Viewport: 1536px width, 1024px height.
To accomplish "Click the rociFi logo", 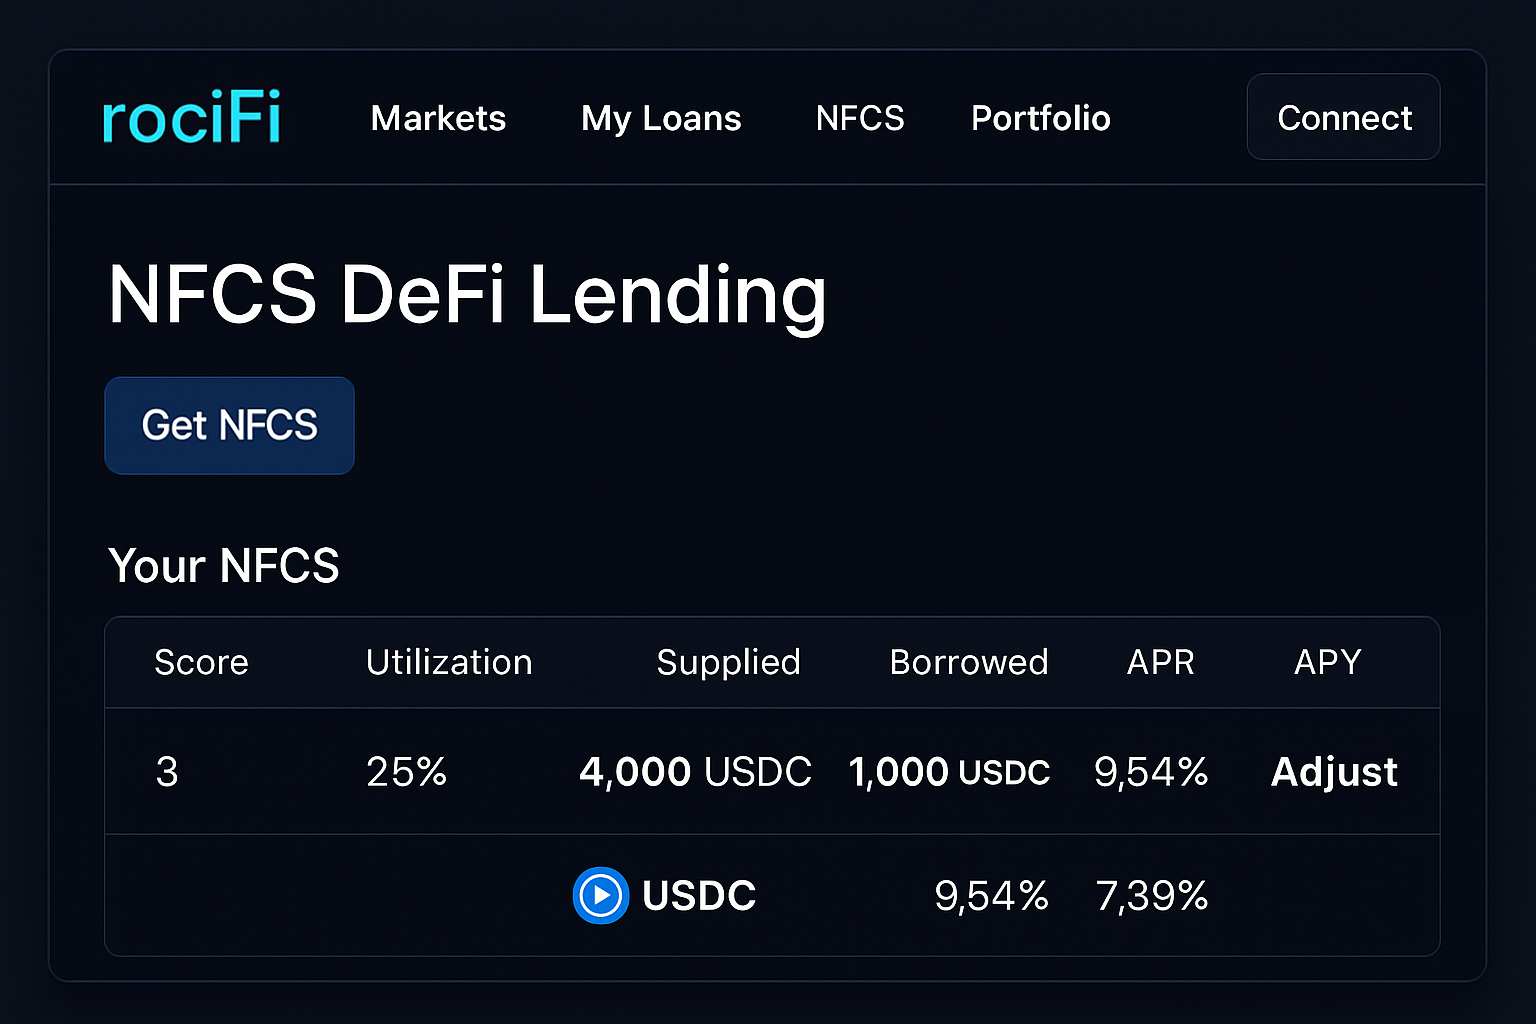I will tap(191, 116).
